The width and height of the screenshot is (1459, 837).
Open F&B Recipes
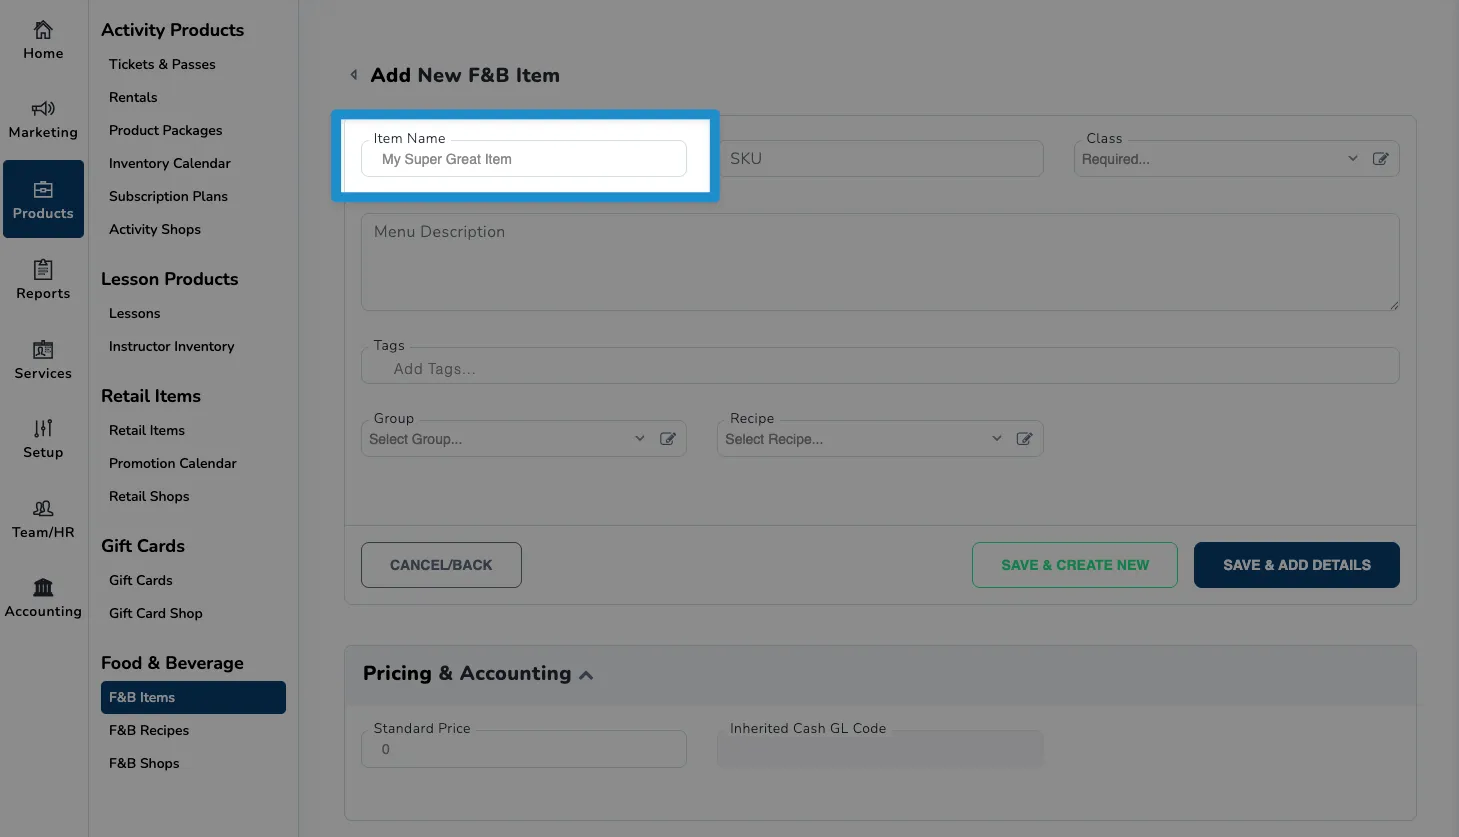[x=149, y=730]
